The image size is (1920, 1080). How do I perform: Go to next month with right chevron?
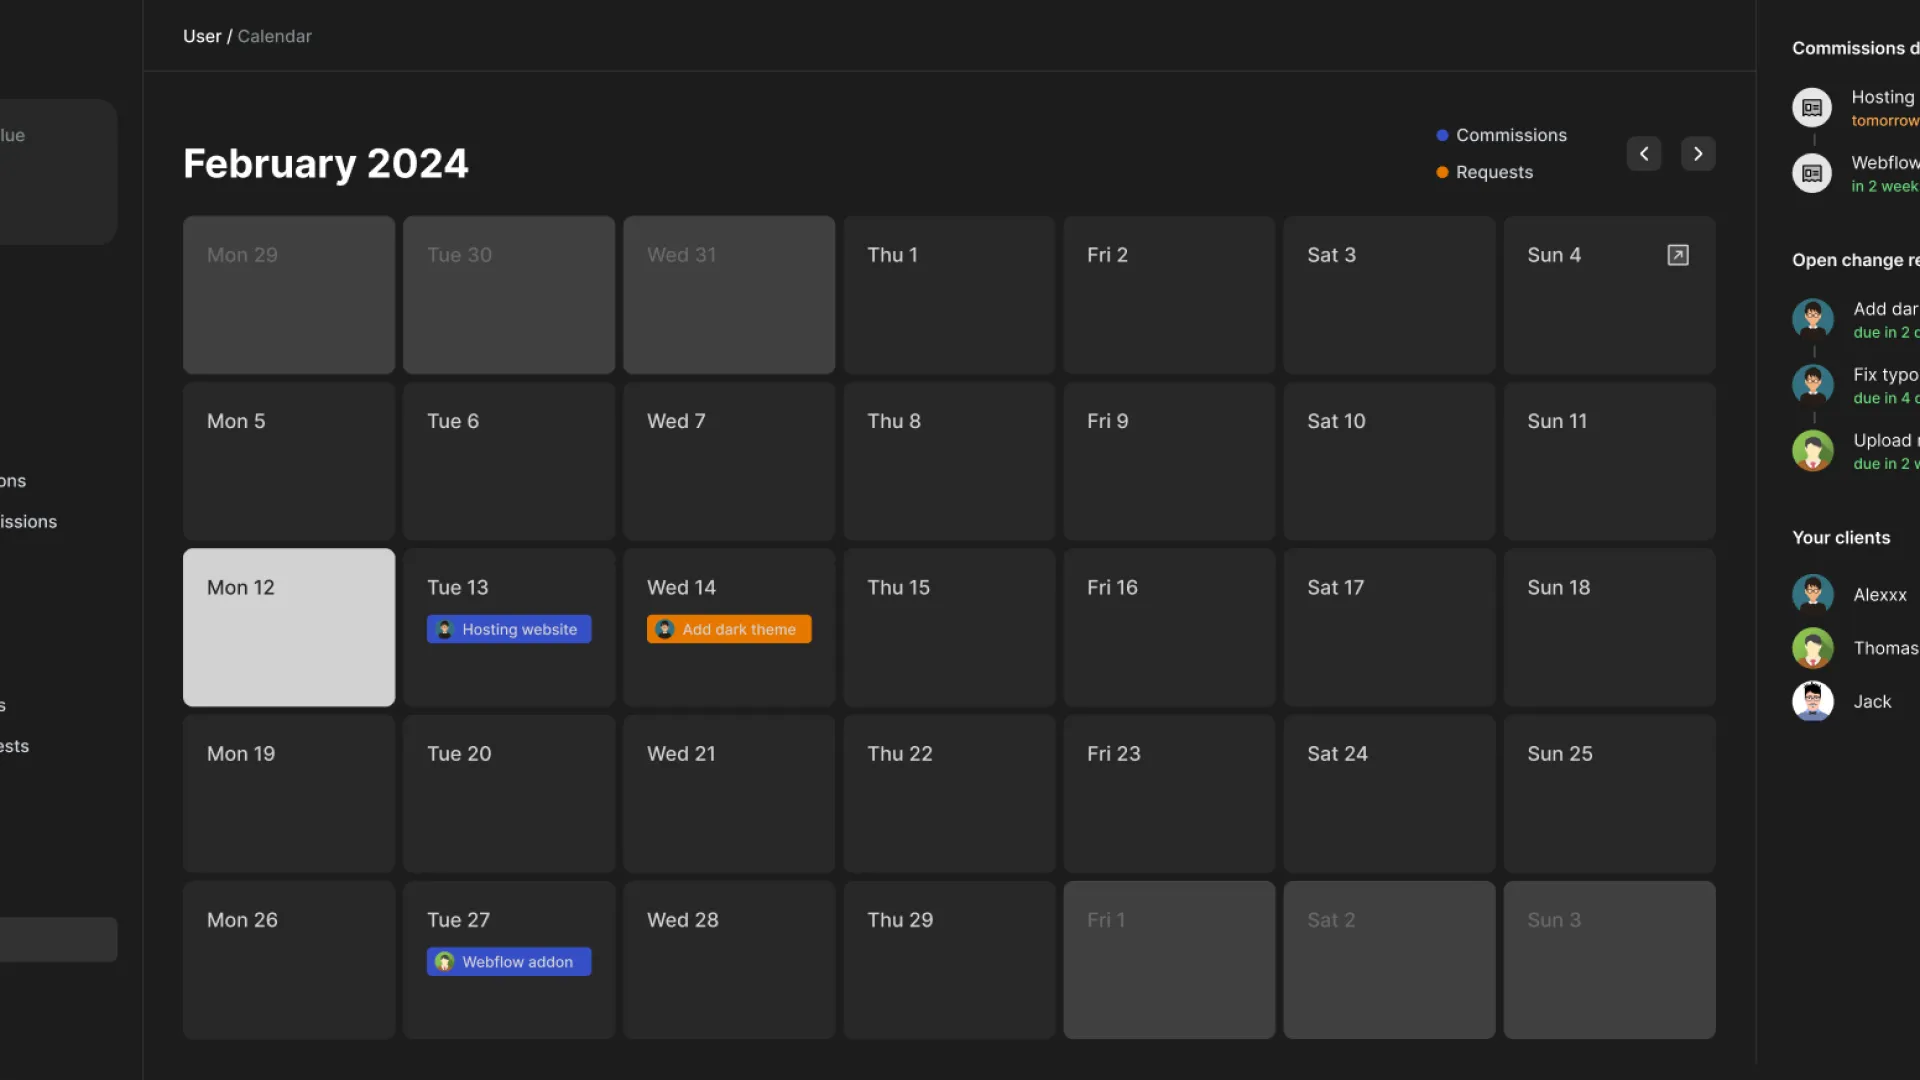click(x=1697, y=154)
